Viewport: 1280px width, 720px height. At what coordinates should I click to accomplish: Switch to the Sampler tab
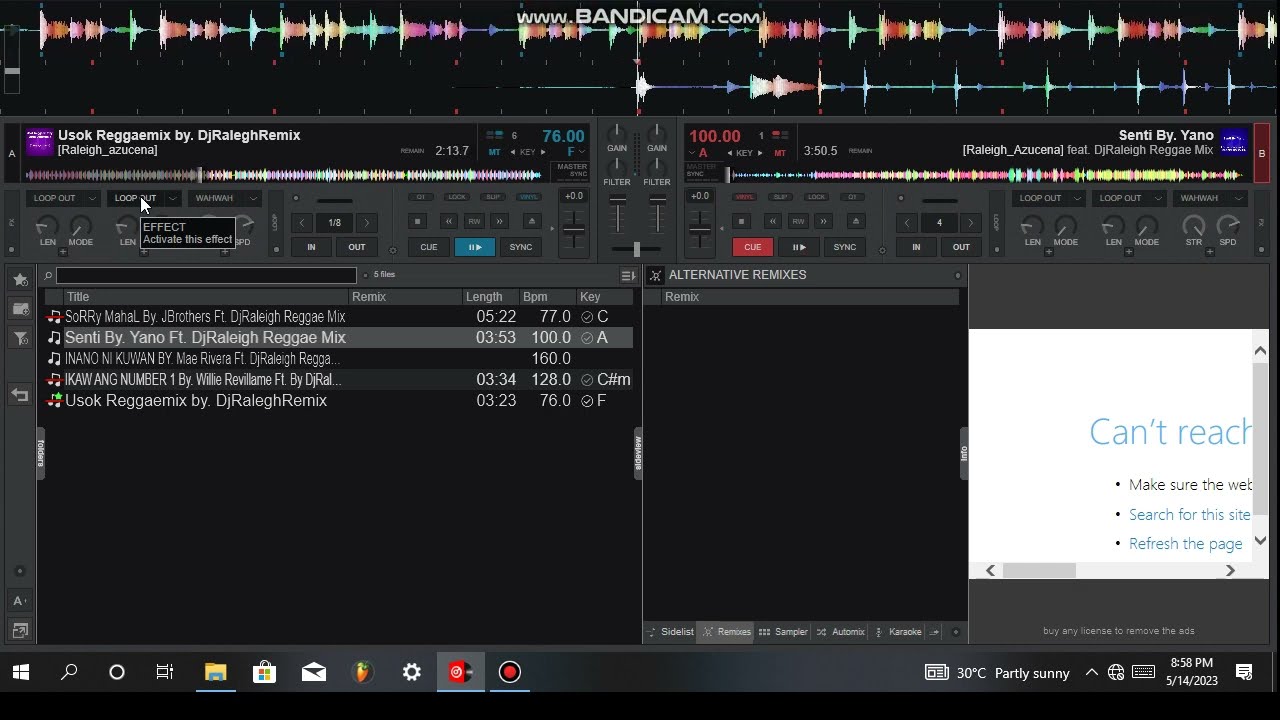click(783, 632)
